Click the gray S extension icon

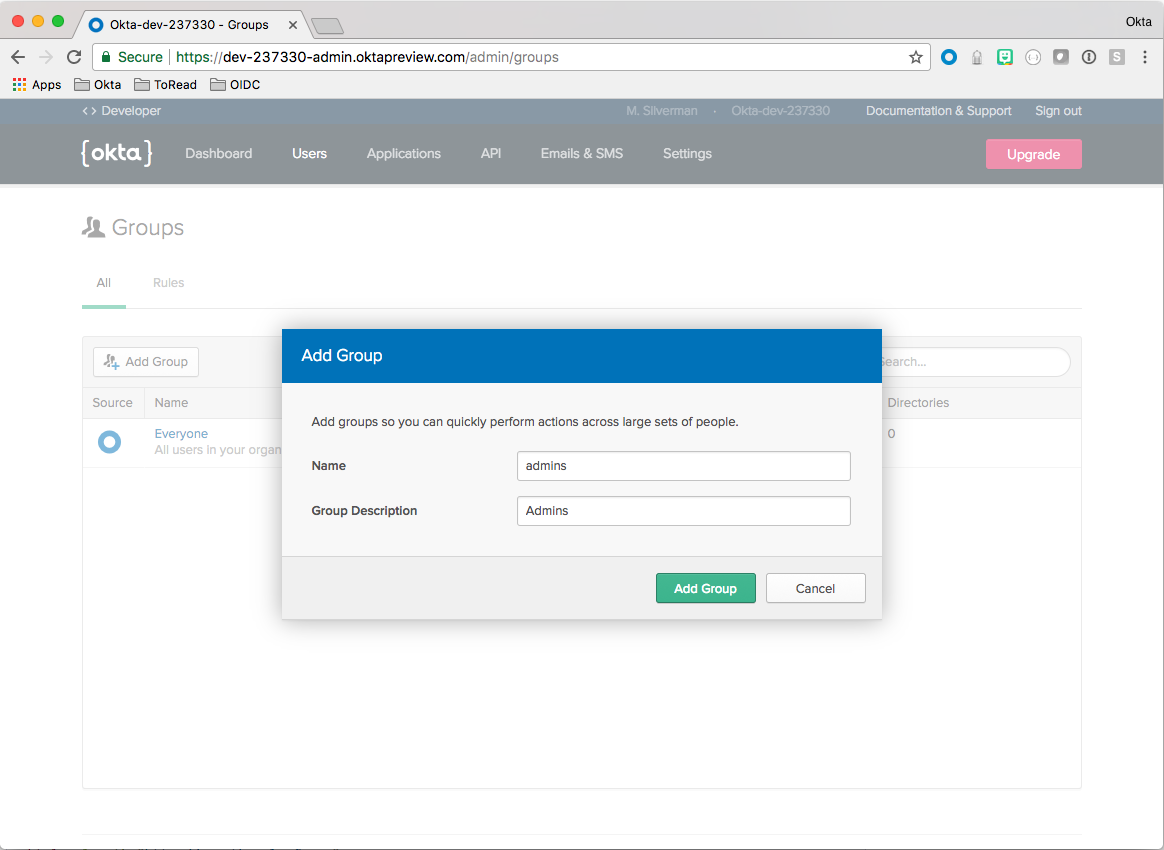click(x=1117, y=57)
